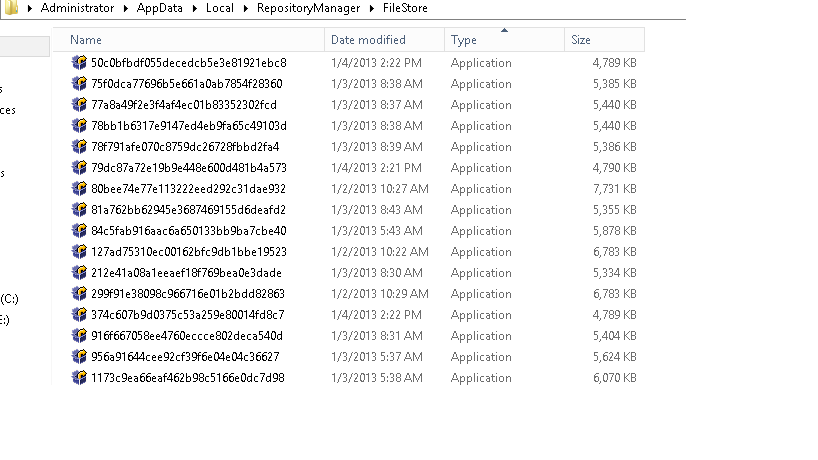This screenshot has height=460, width=818.
Task: Click the icon of file 79dc87a72e19b9e448e600d481b4a573
Action: [79, 167]
